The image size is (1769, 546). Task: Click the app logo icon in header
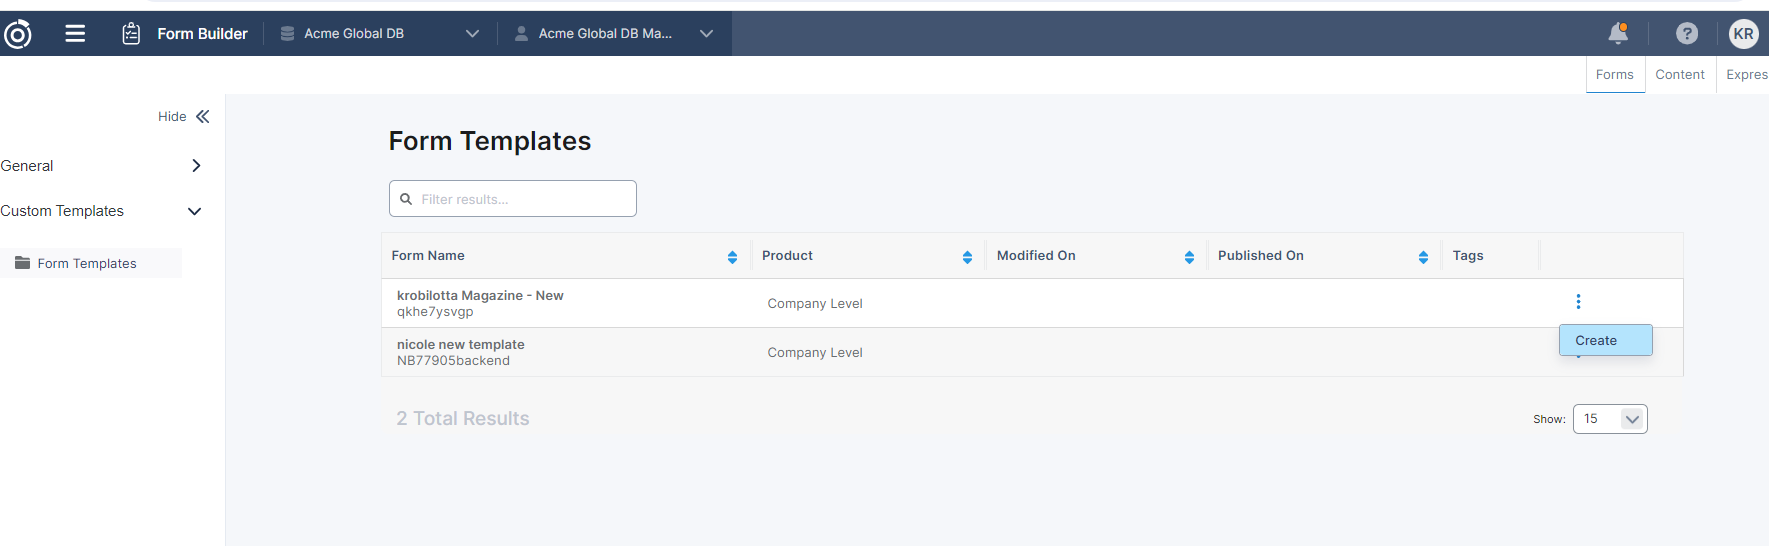coord(18,34)
